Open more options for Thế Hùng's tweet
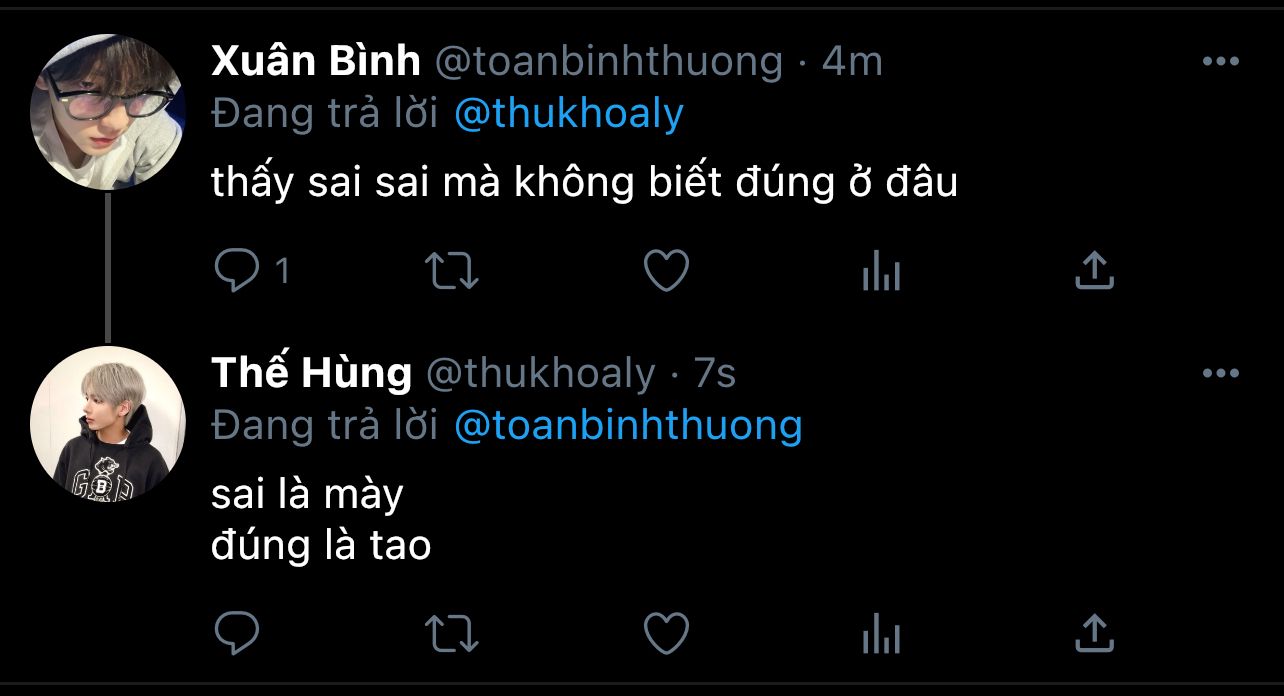This screenshot has height=696, width=1284. coord(1220,374)
